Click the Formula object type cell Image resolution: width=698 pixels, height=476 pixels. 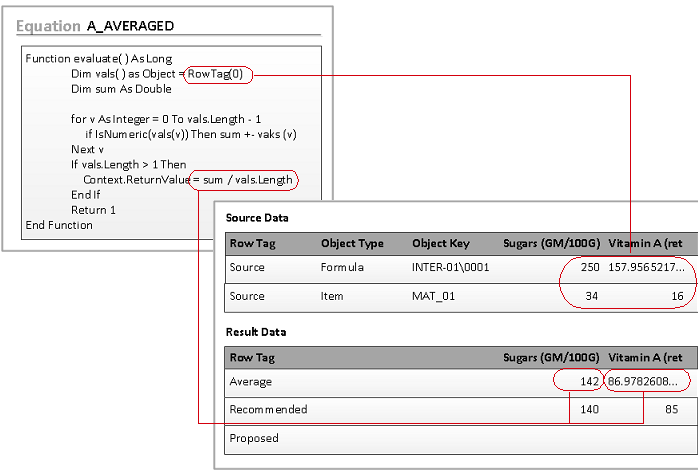pyautogui.click(x=343, y=268)
